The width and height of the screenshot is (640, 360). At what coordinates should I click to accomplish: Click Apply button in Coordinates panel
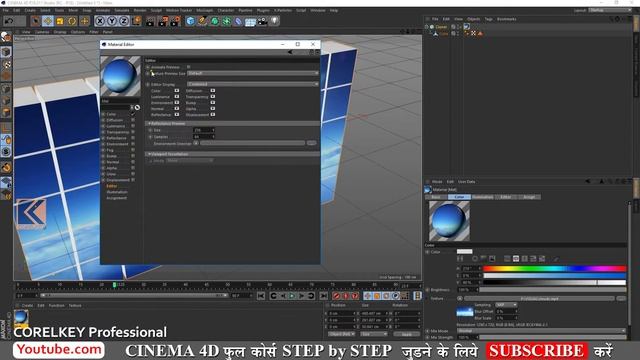click(407, 334)
